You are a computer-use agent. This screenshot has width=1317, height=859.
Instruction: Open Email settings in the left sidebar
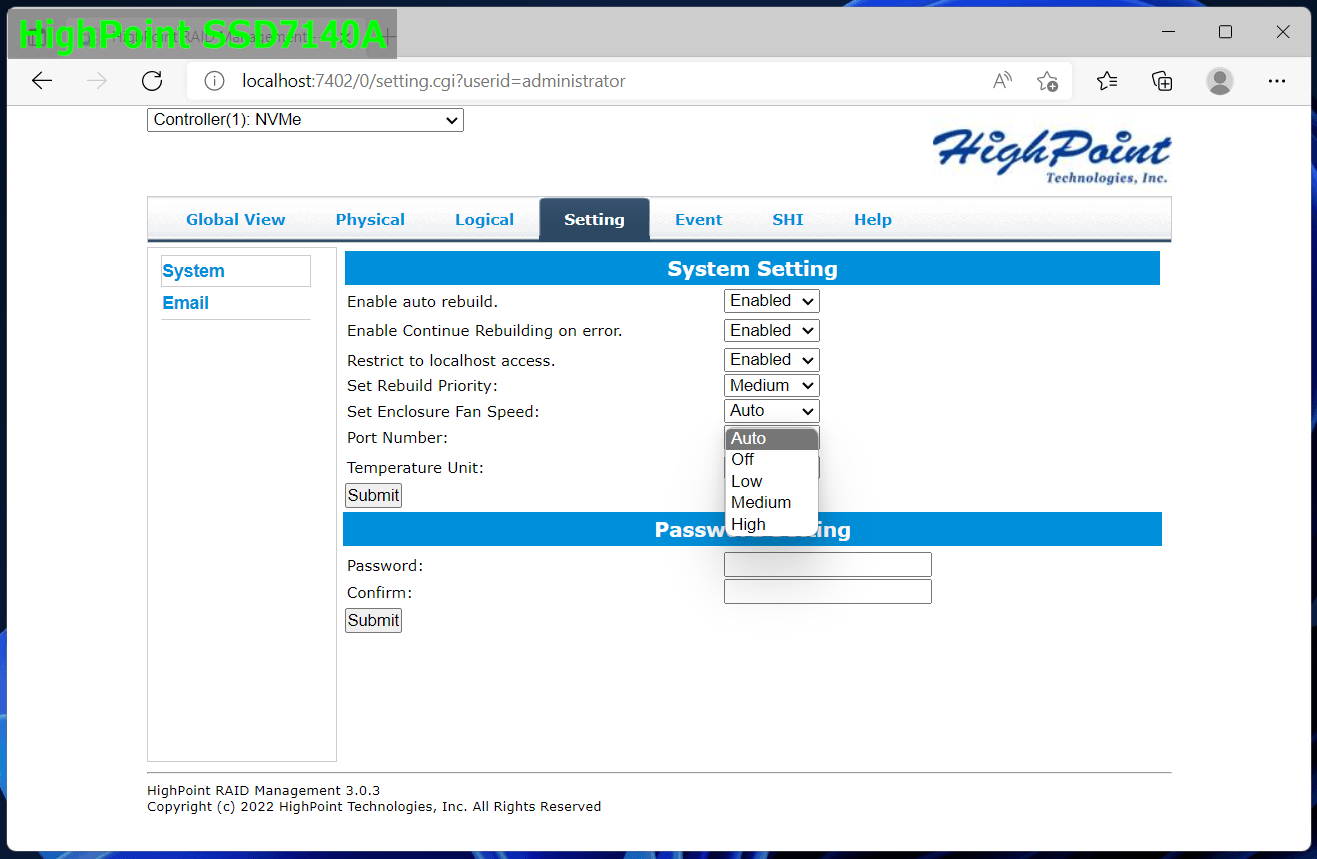(x=186, y=303)
